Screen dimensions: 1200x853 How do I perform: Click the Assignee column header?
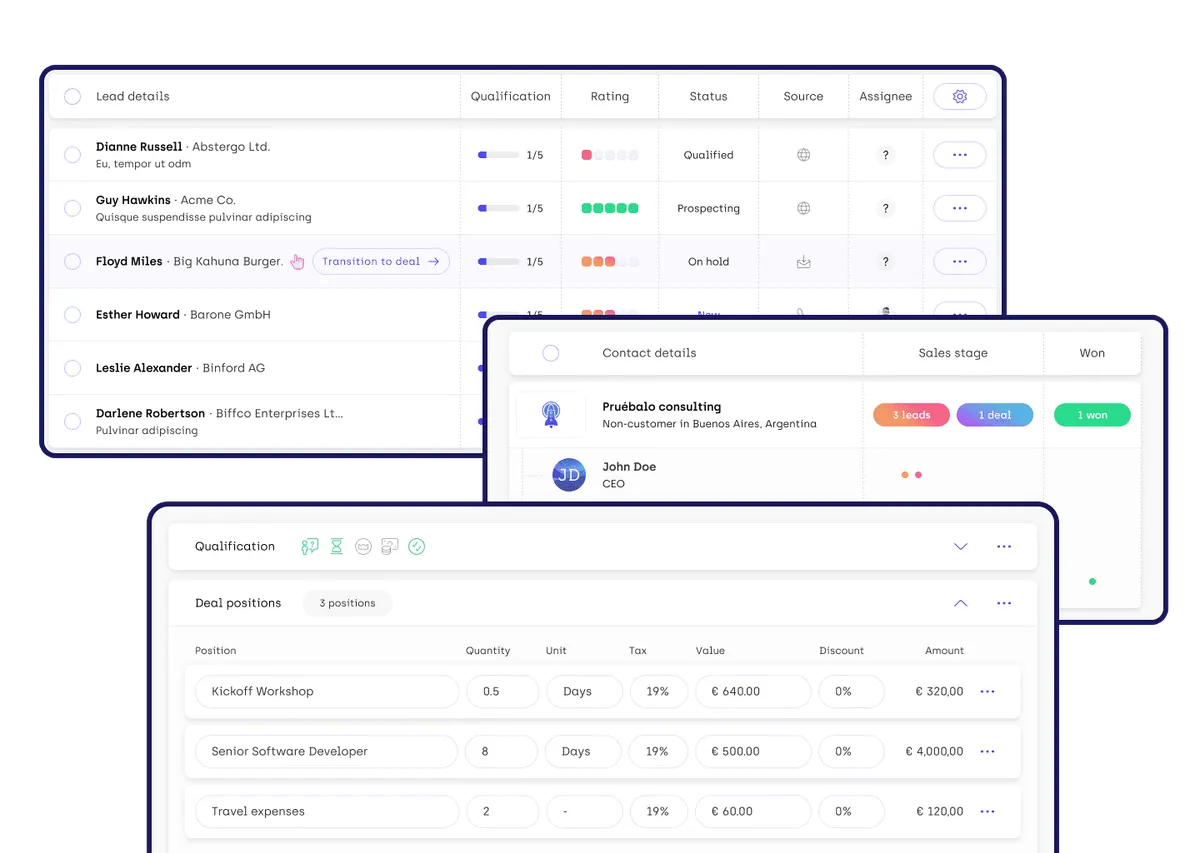tap(885, 97)
